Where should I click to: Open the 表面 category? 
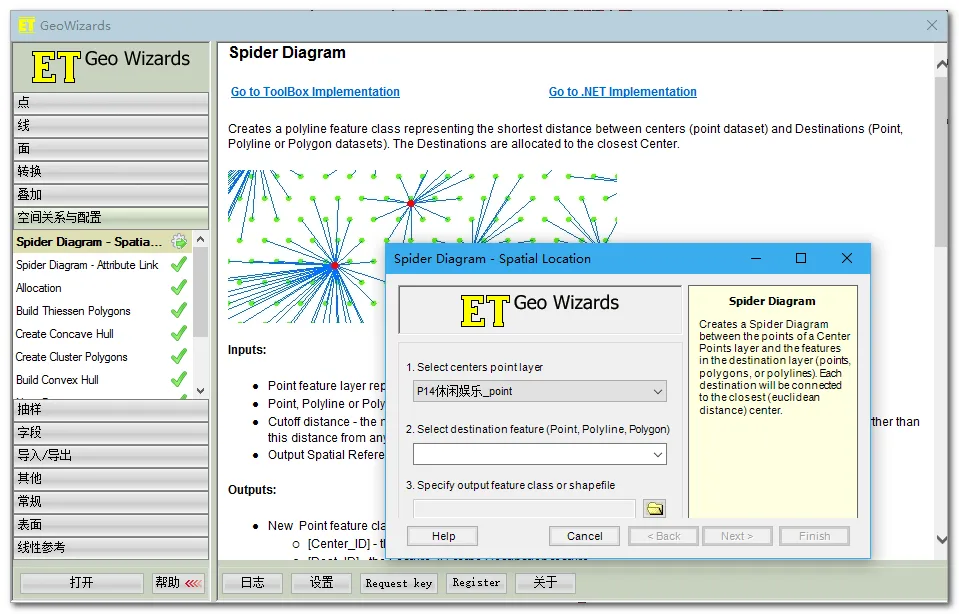point(111,525)
